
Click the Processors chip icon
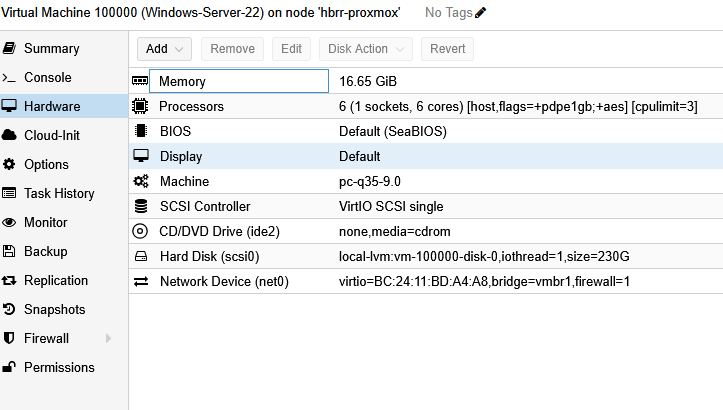point(140,106)
